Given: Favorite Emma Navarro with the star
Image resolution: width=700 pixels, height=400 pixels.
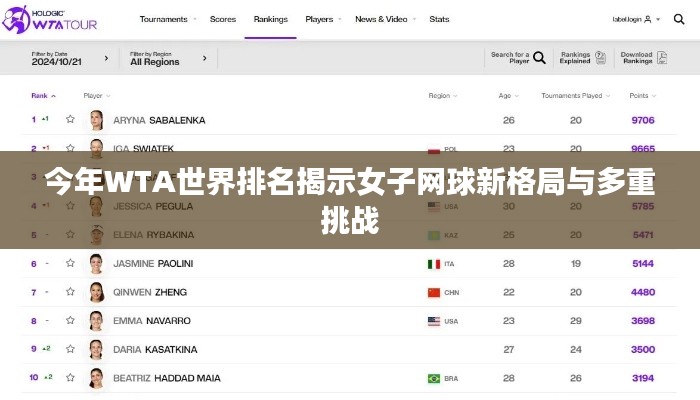Looking at the screenshot, I should click(x=70, y=320).
